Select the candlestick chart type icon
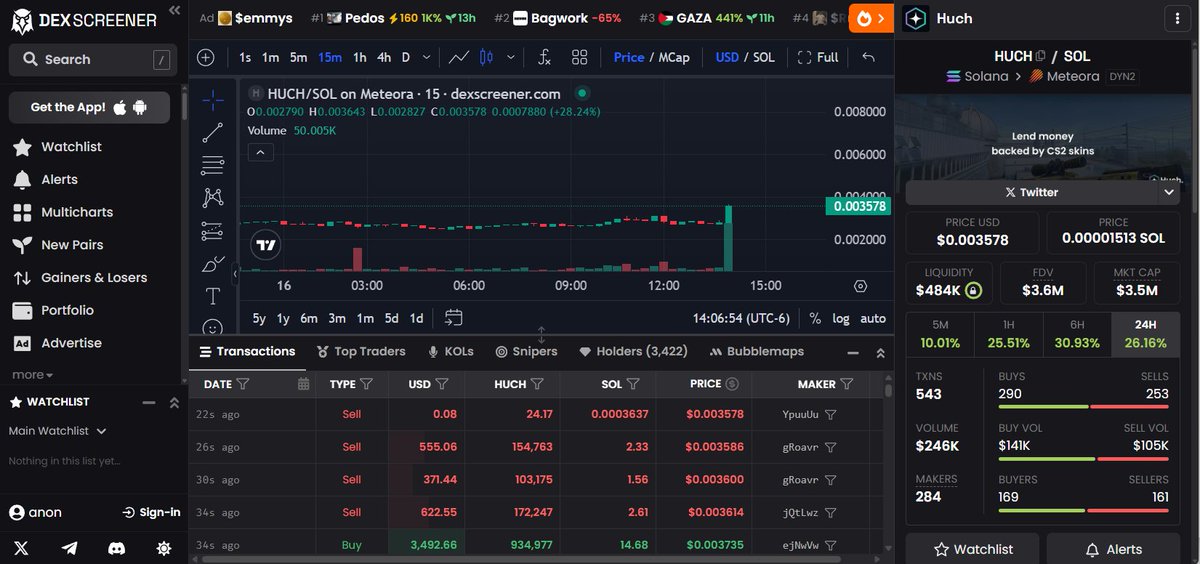The image size is (1200, 564). click(x=486, y=57)
